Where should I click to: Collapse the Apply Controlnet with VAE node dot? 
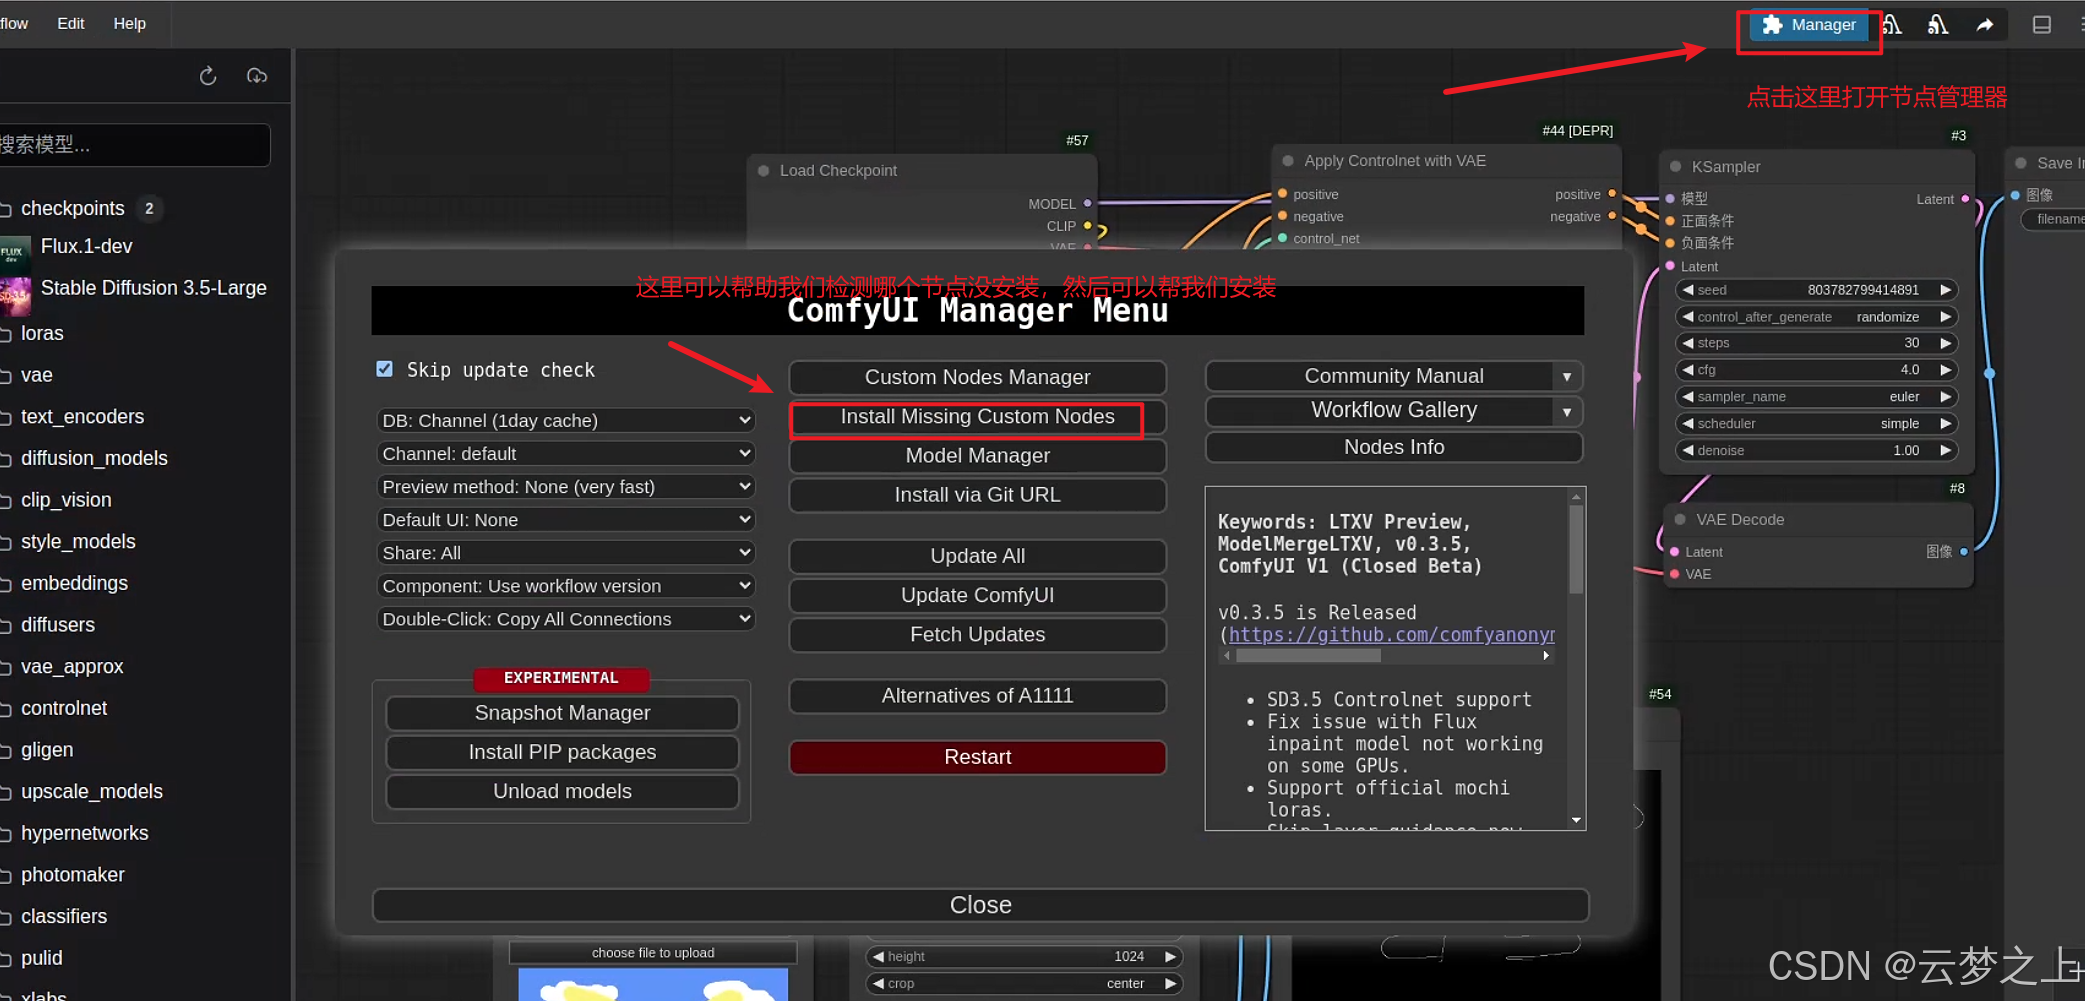[1288, 161]
